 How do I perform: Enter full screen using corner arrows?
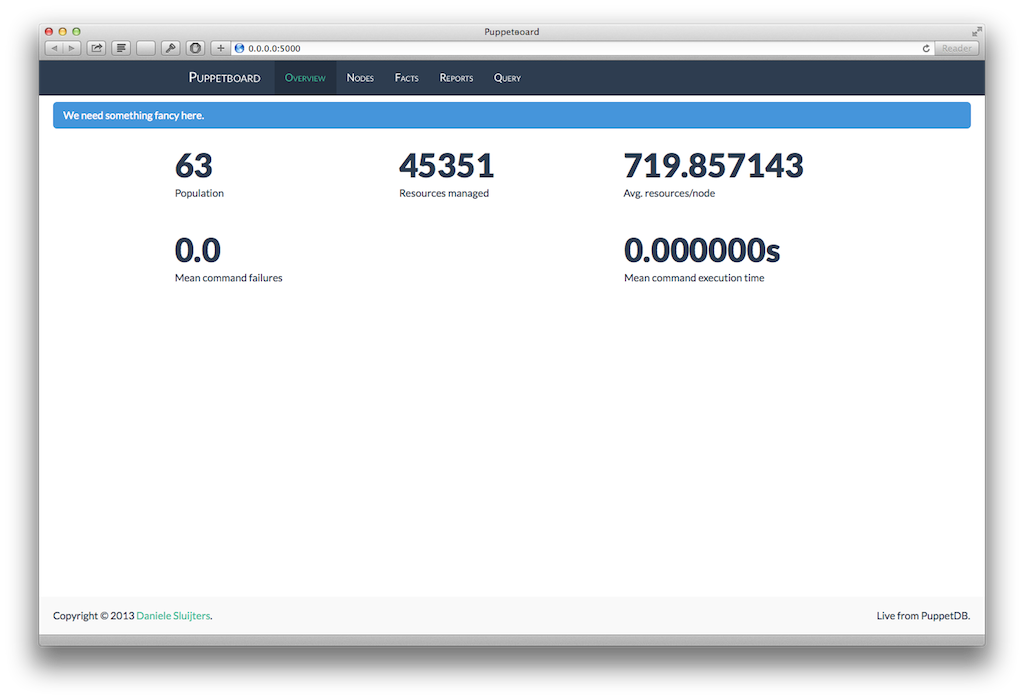[x=976, y=32]
